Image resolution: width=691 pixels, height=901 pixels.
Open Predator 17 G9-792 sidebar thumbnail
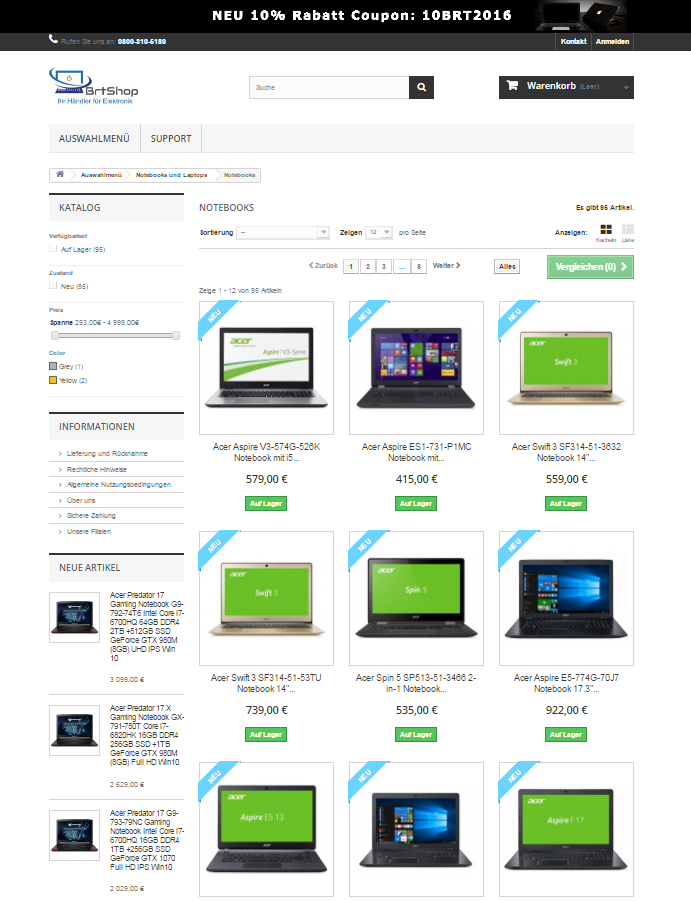point(74,617)
